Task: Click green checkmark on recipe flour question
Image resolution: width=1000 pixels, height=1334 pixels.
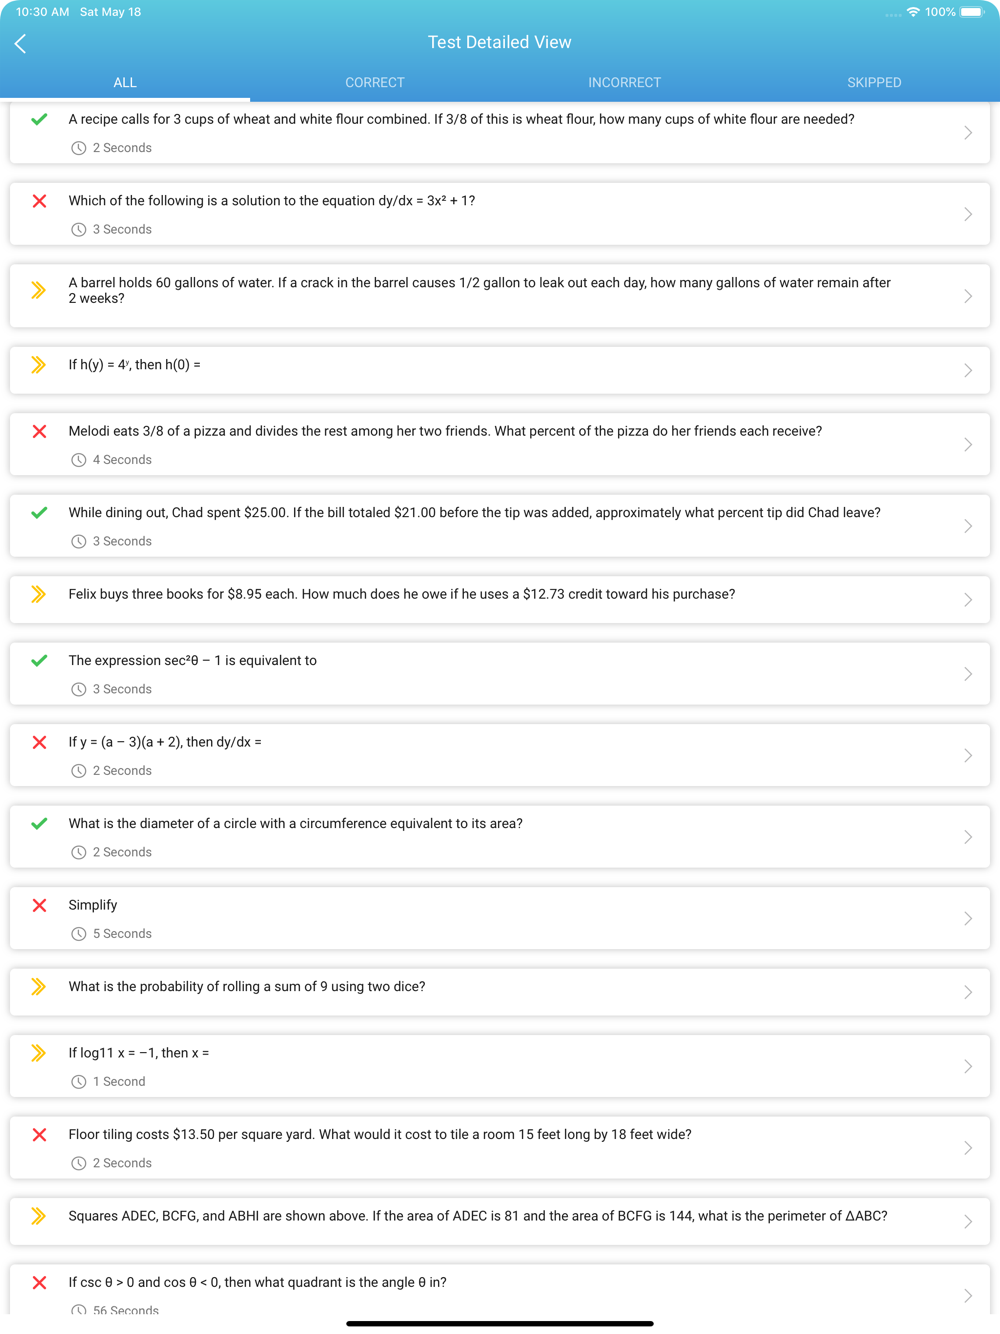Action: tap(39, 119)
